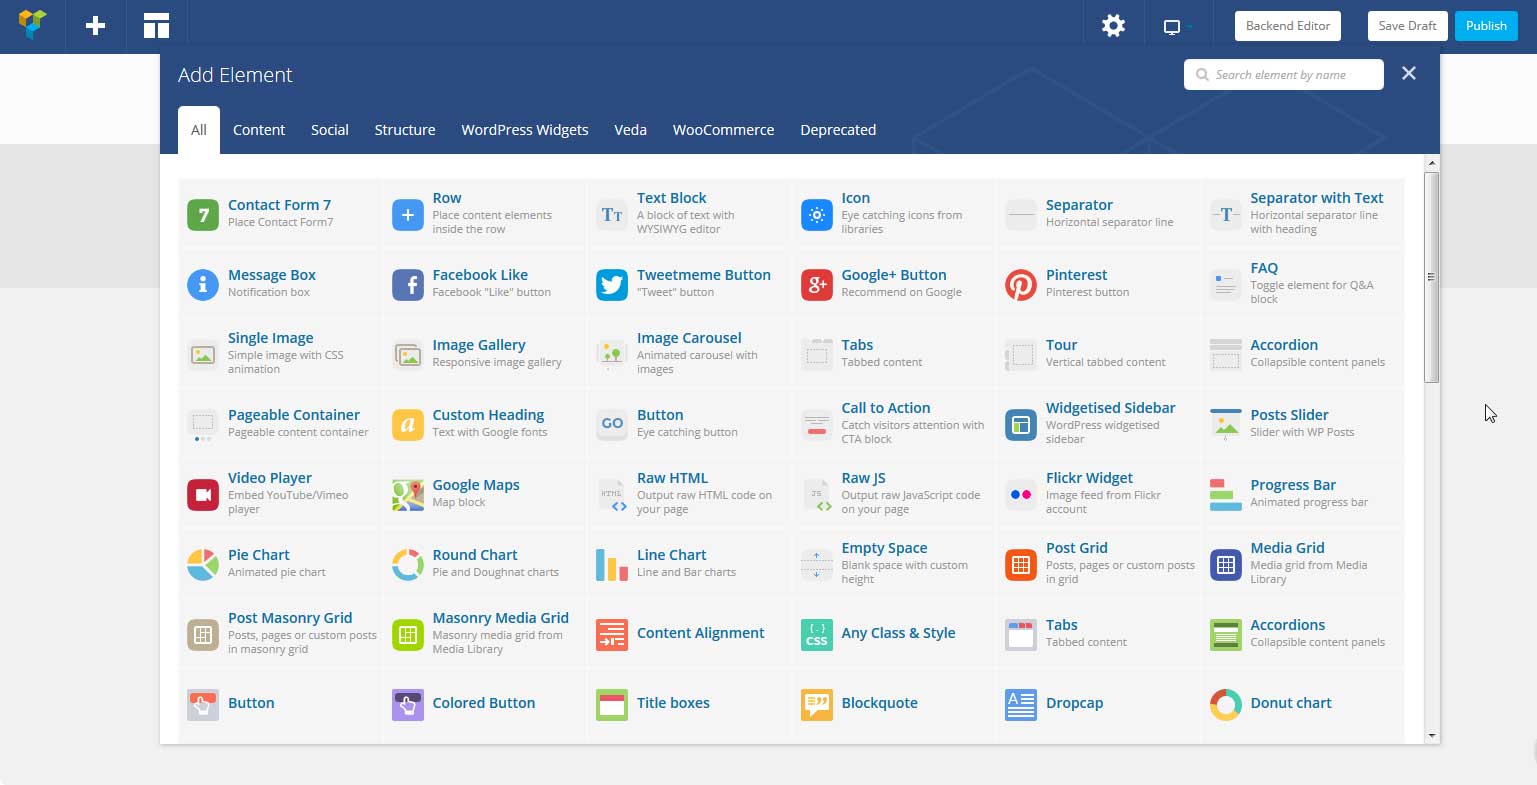Switch to the Content tab
This screenshot has height=785, width=1537.
click(259, 130)
